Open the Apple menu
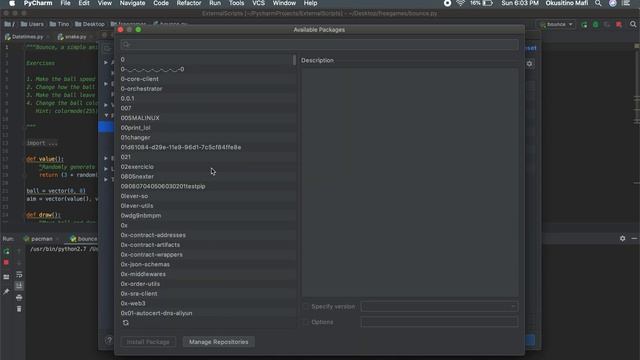Image resolution: width=640 pixels, height=360 pixels. click(x=12, y=3)
